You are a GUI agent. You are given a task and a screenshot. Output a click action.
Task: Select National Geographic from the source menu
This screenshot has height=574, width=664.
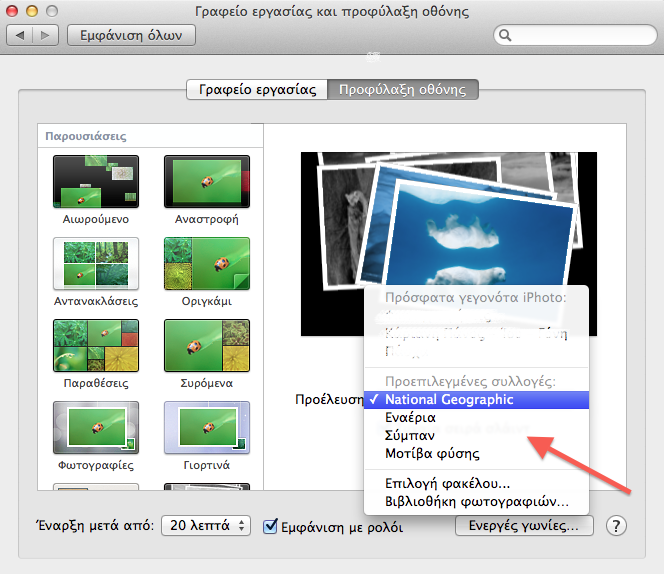tap(476, 400)
